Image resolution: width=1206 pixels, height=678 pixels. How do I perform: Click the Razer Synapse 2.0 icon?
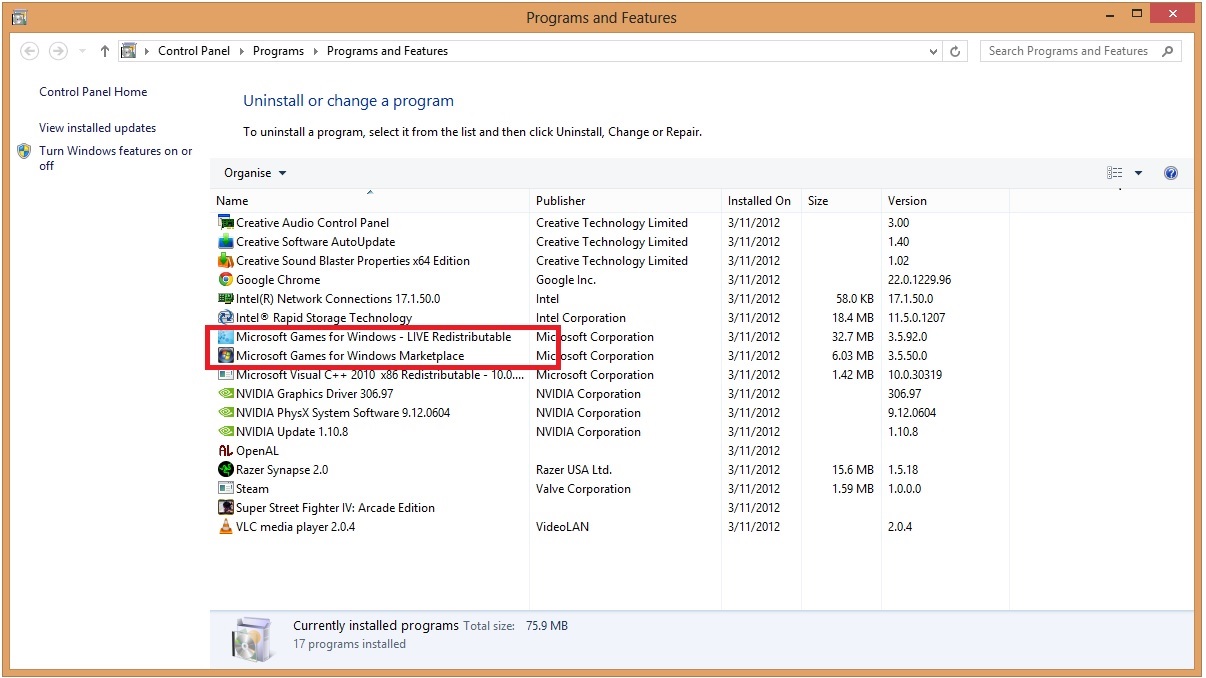[225, 470]
